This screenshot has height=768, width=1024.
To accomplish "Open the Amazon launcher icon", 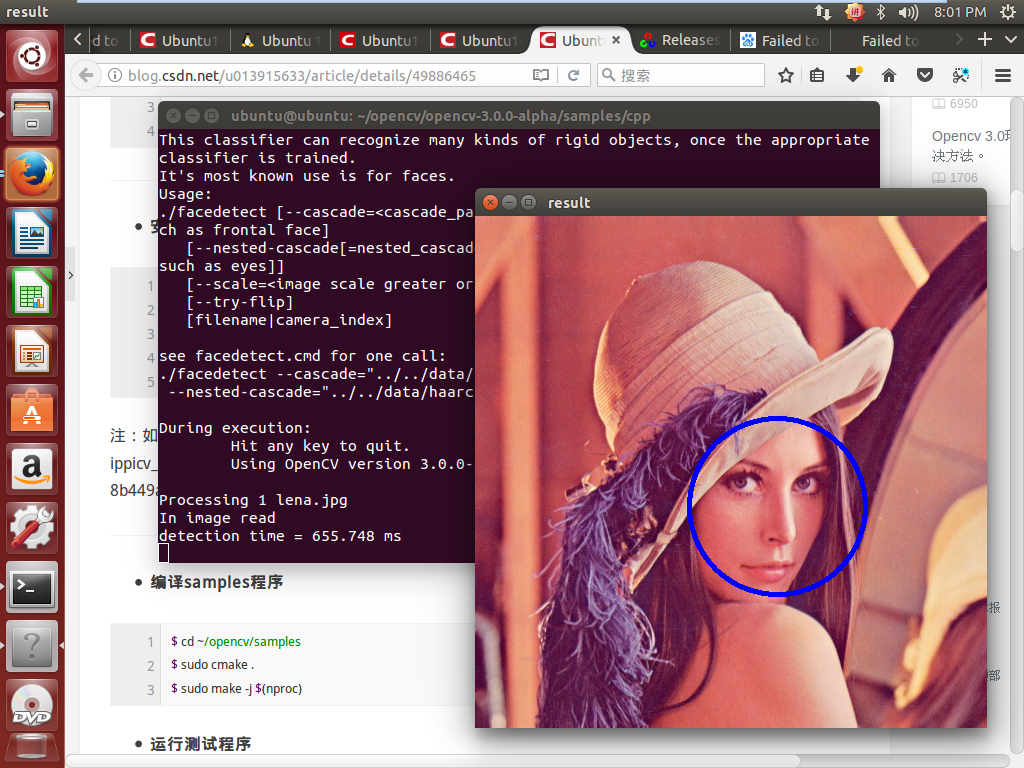I will 32,468.
